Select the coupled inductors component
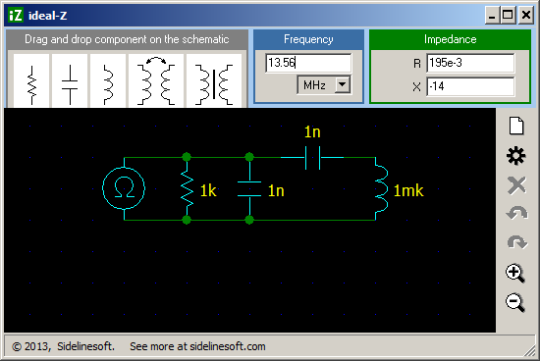540x361 pixels. (x=156, y=81)
